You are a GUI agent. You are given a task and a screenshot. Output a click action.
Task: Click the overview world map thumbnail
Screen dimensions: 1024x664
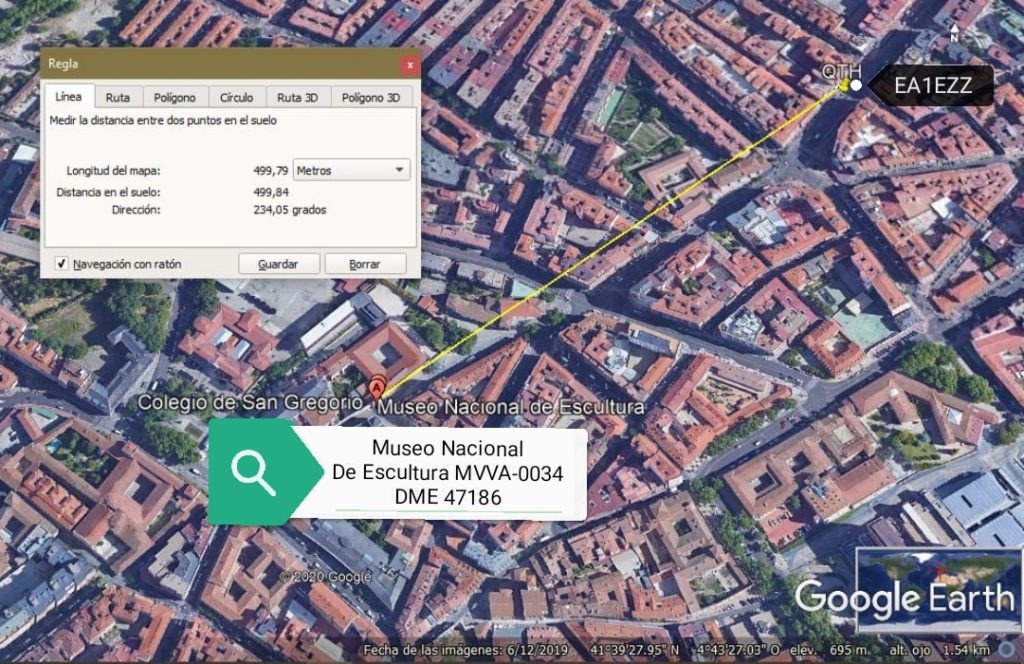938,592
